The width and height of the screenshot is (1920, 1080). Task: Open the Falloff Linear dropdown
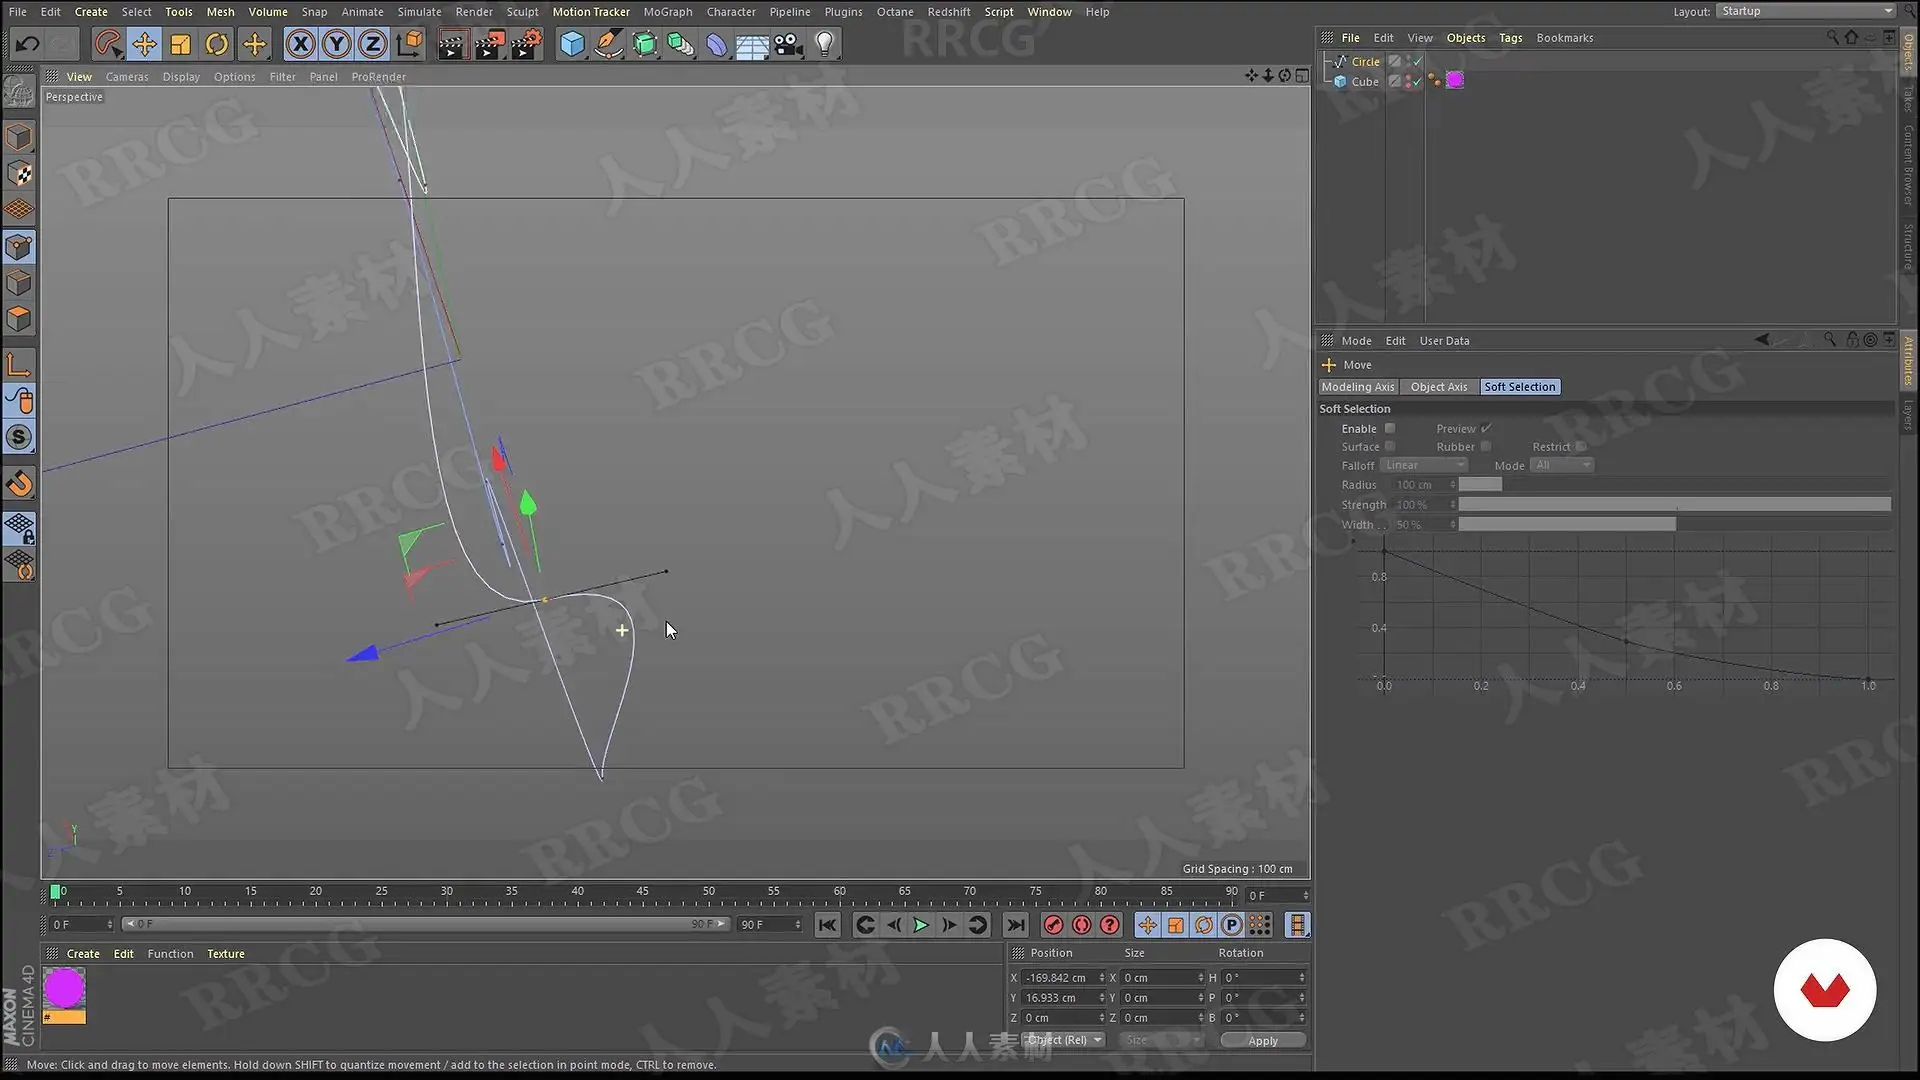1424,466
